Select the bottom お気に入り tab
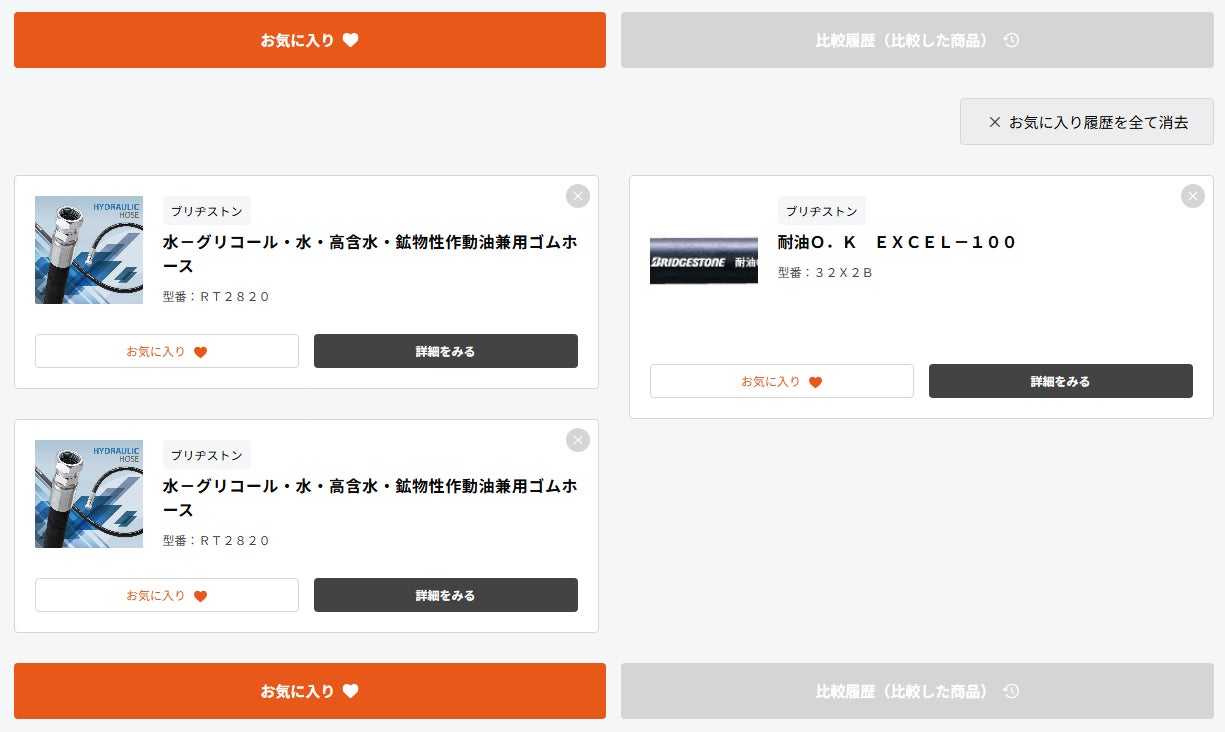 (x=310, y=691)
